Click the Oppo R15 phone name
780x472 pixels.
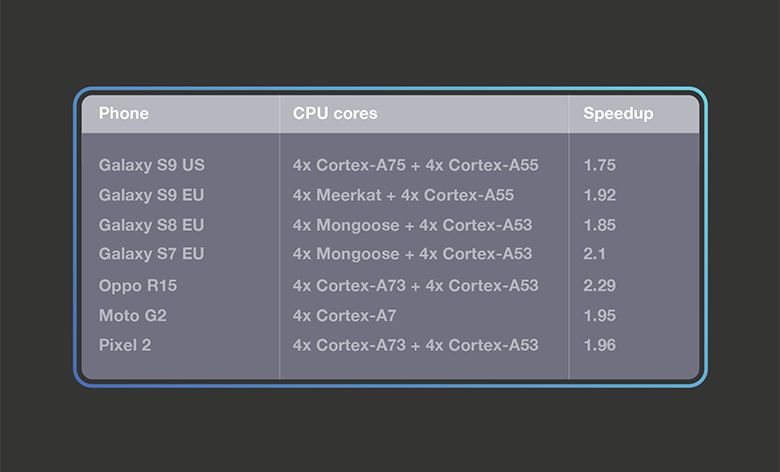click(138, 286)
